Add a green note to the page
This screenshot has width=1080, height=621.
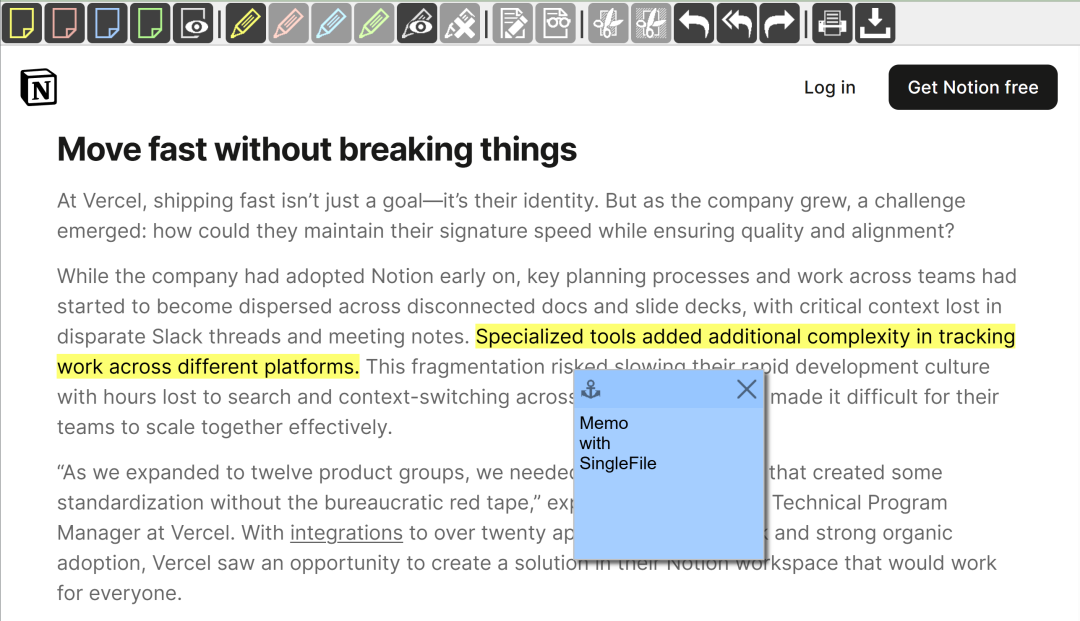pyautogui.click(x=150, y=23)
